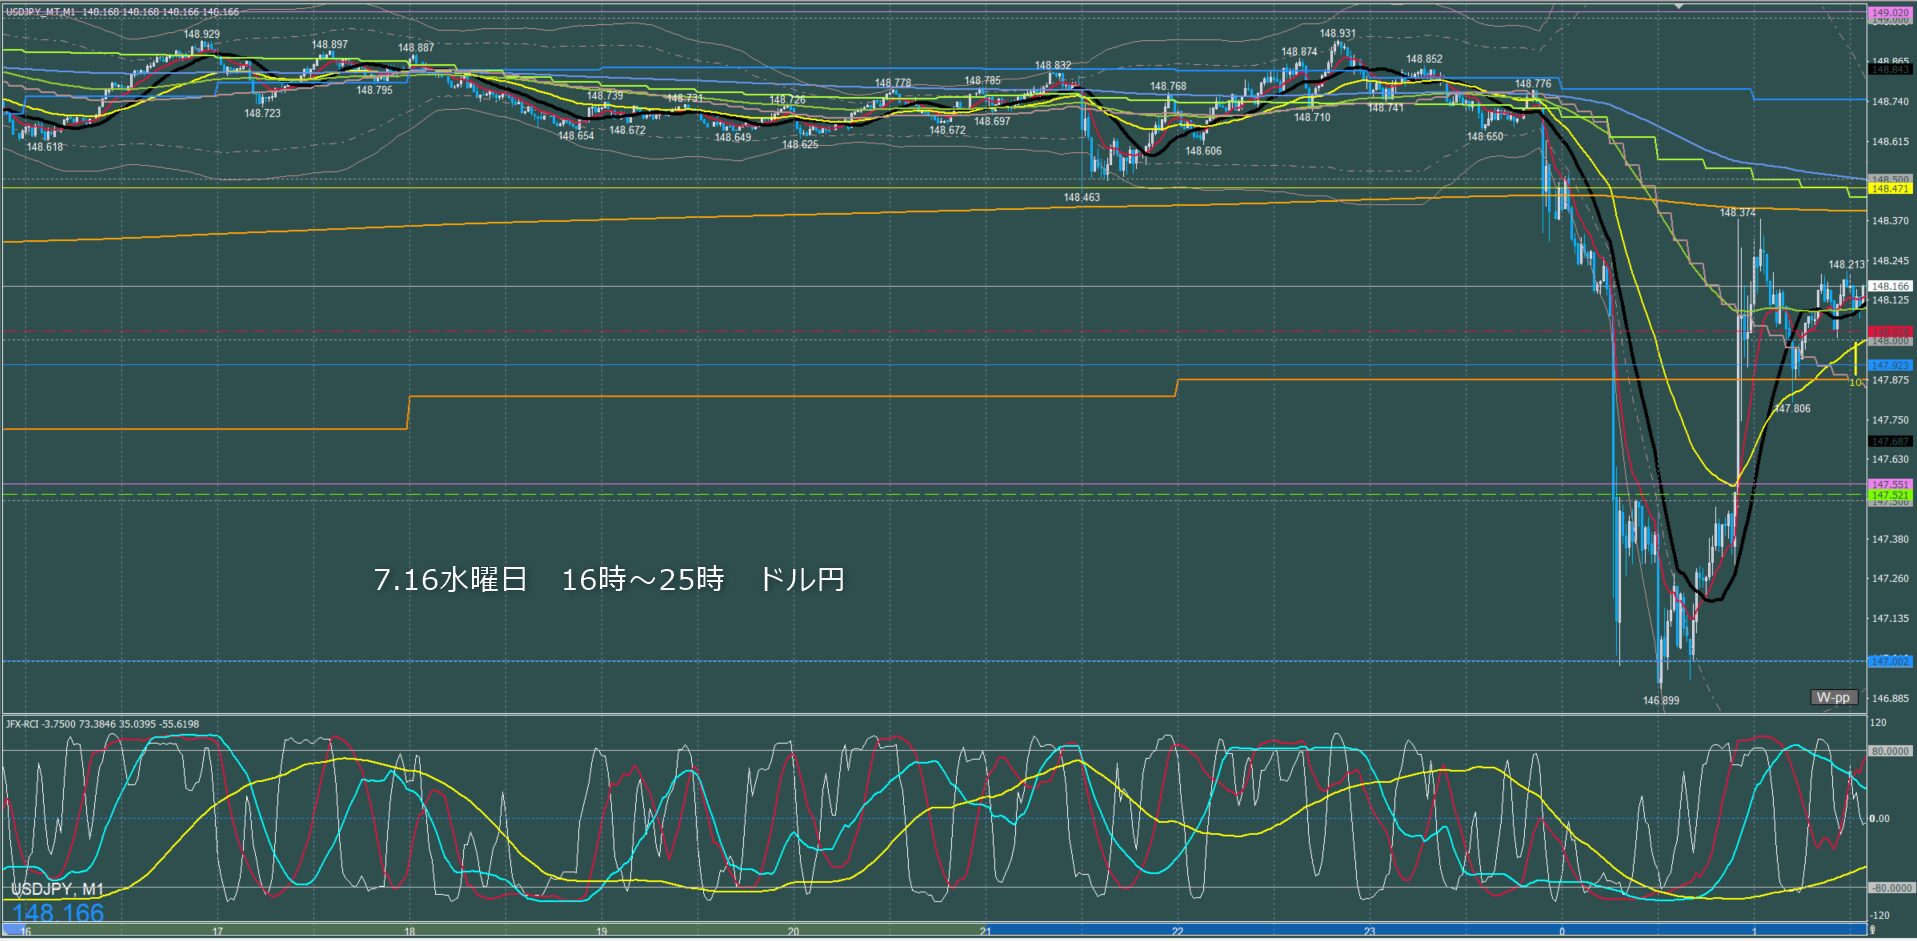
Task: Click the 21 hour marker on time axis
Action: pyautogui.click(x=986, y=932)
